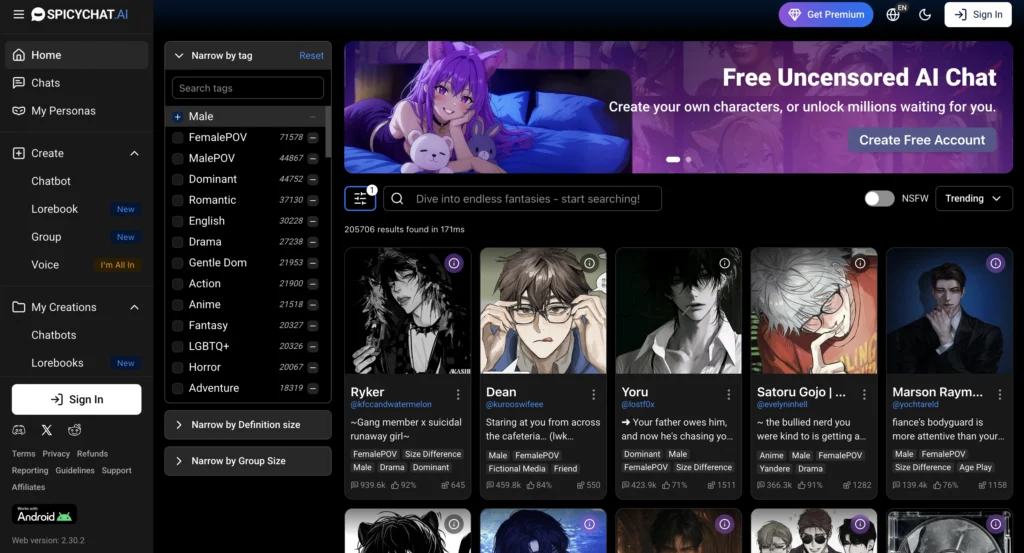This screenshot has width=1024, height=553.
Task: Show info for Satoru Gojo card
Action: 860,263
